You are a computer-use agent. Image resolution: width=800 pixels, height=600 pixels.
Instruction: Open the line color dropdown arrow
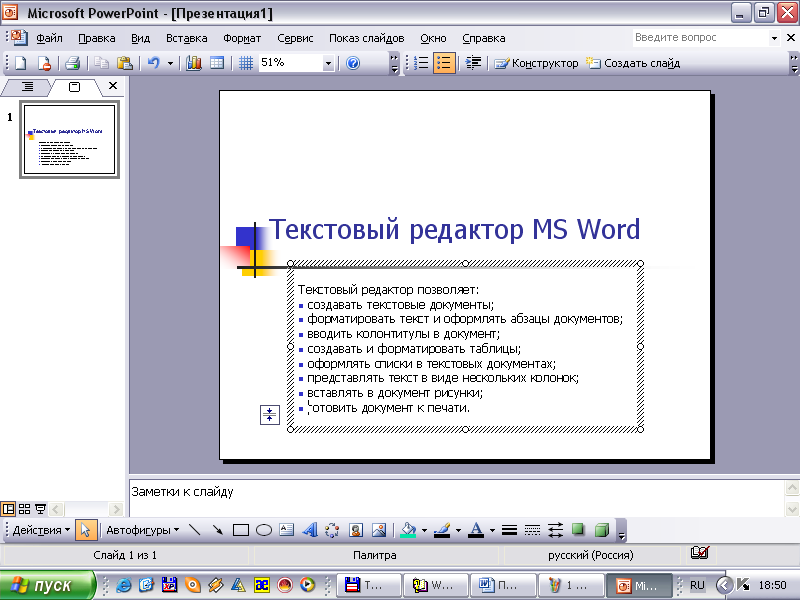coord(458,531)
